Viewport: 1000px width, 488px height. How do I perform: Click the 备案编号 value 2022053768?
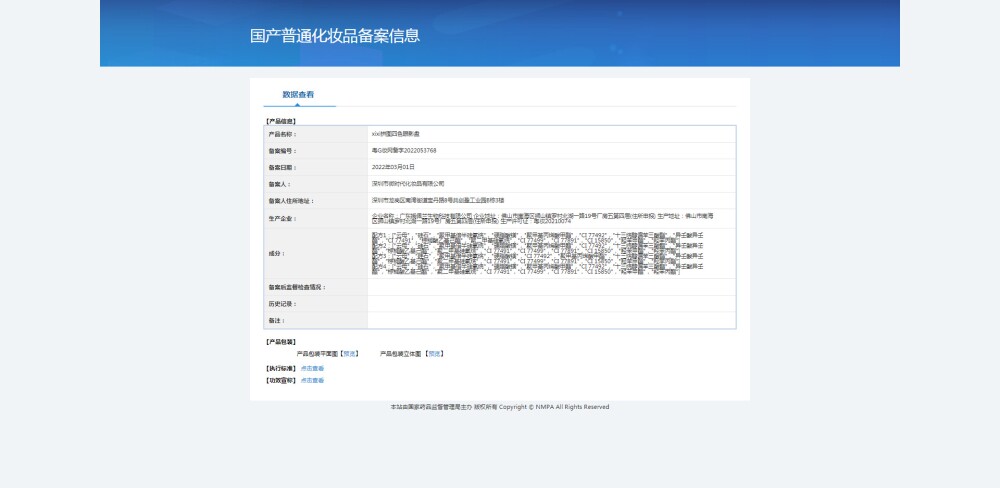(404, 151)
